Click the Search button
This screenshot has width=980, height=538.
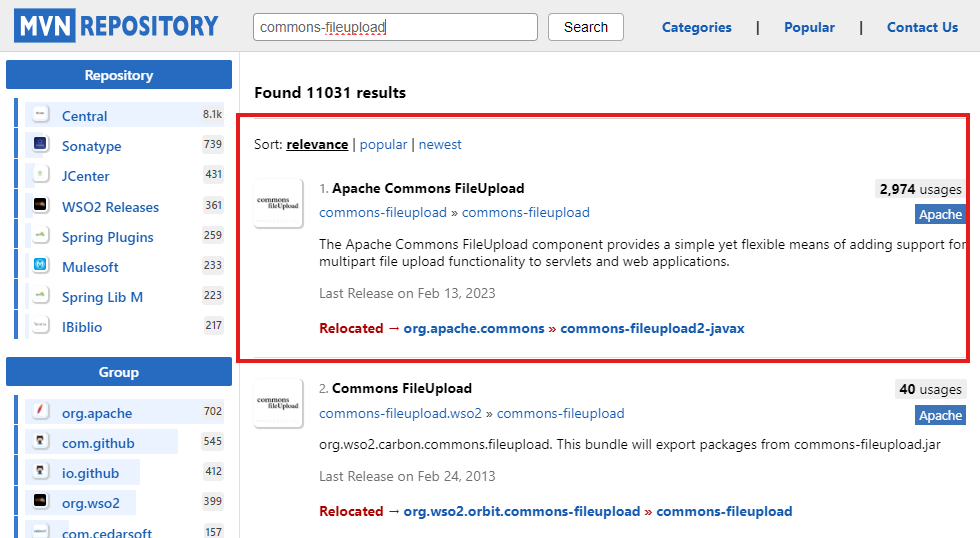pyautogui.click(x=586, y=27)
